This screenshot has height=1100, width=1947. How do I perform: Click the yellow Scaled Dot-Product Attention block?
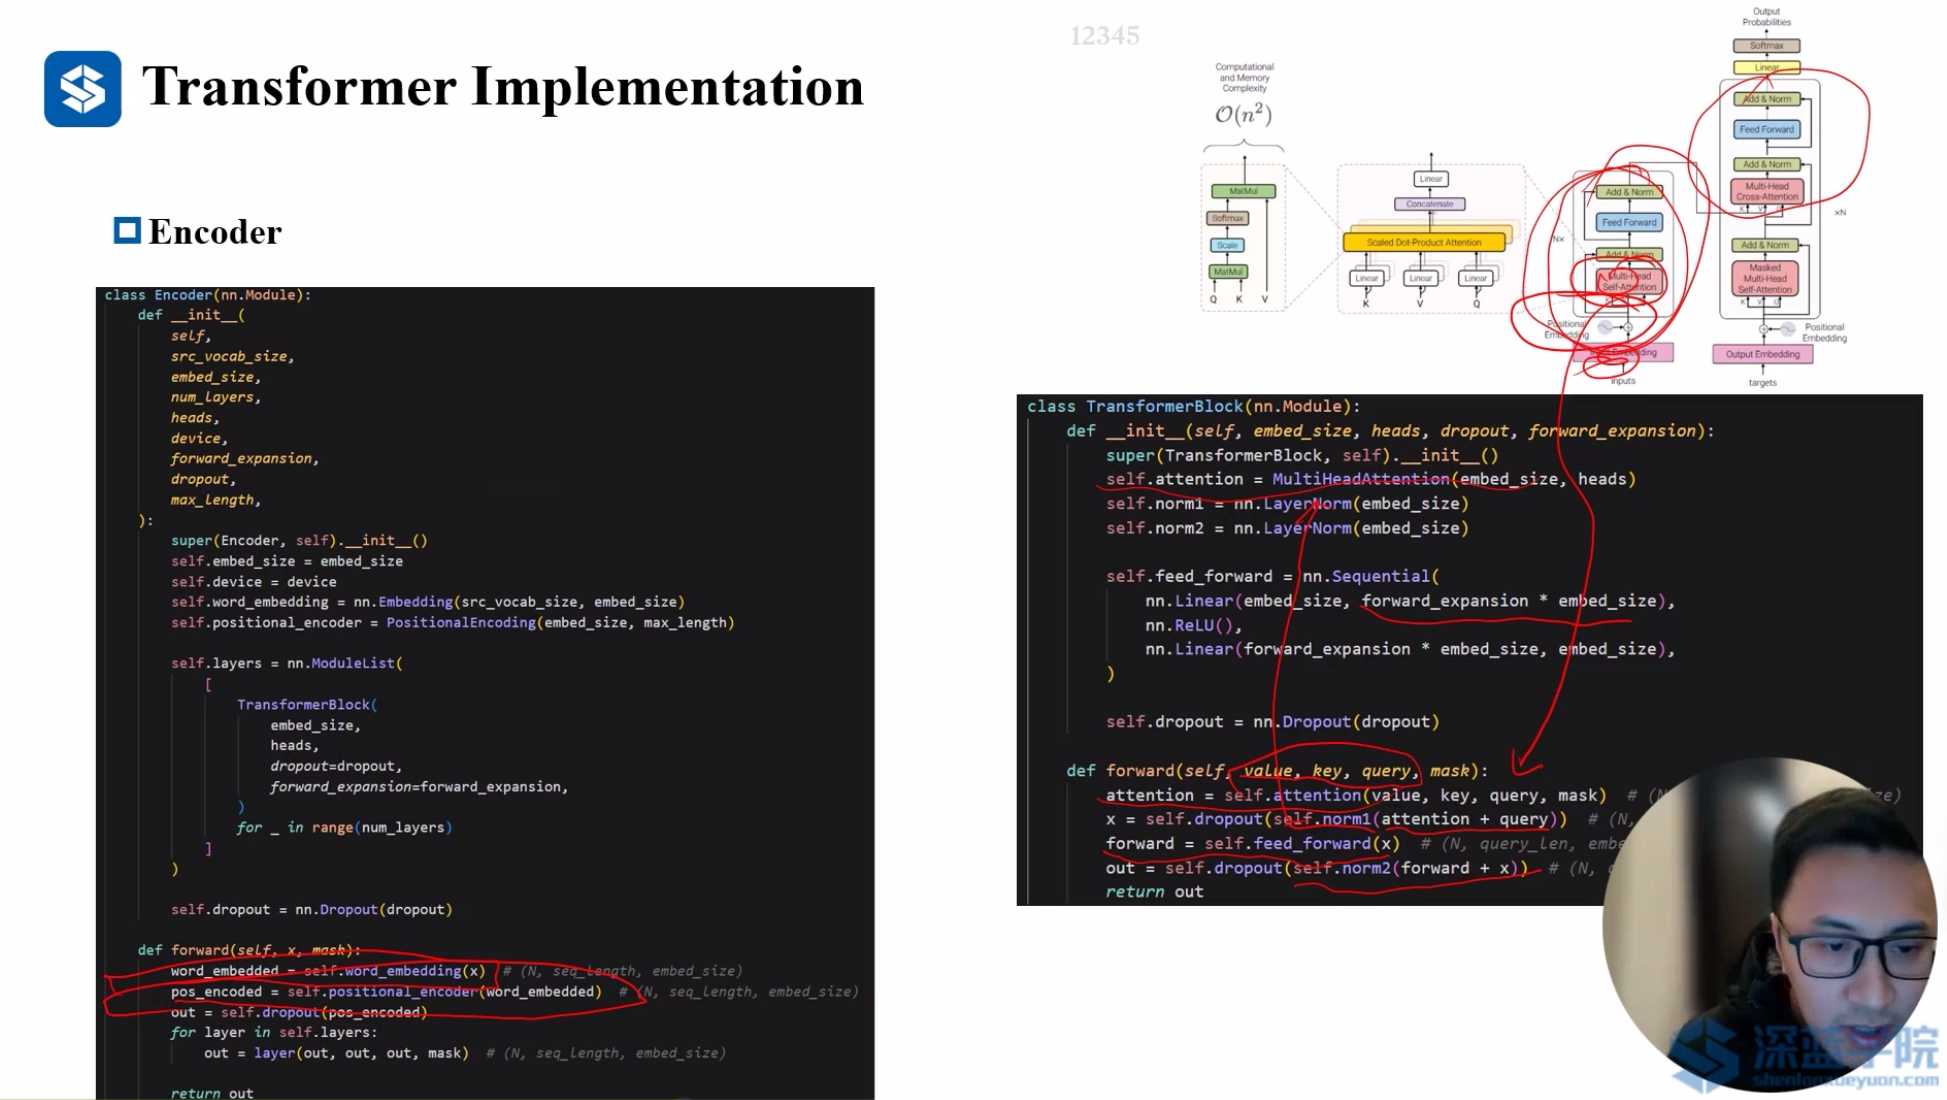pyautogui.click(x=1424, y=242)
